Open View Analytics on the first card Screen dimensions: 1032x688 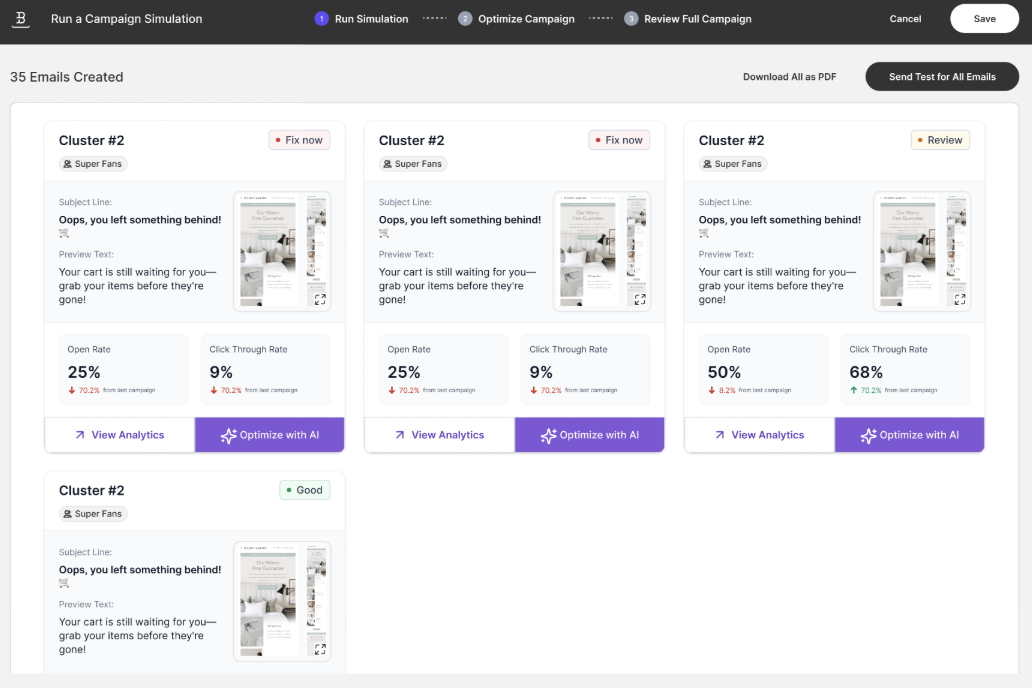120,435
